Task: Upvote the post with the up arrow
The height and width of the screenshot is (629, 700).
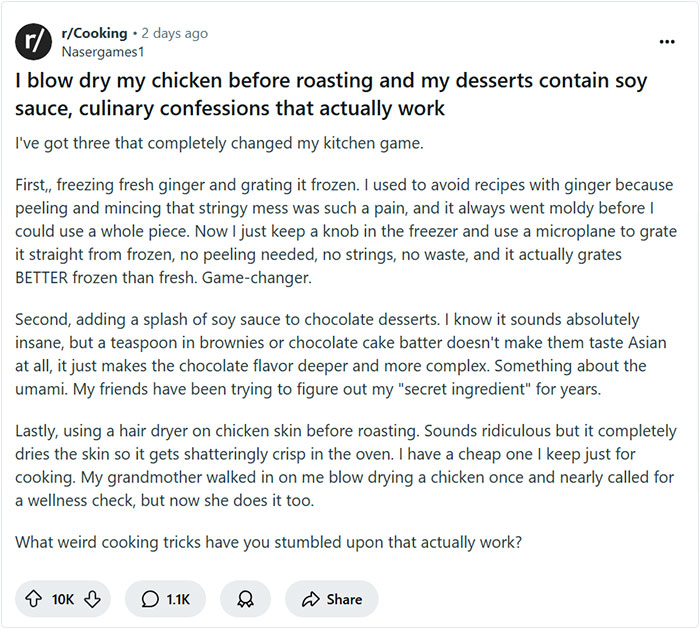Action: point(34,599)
